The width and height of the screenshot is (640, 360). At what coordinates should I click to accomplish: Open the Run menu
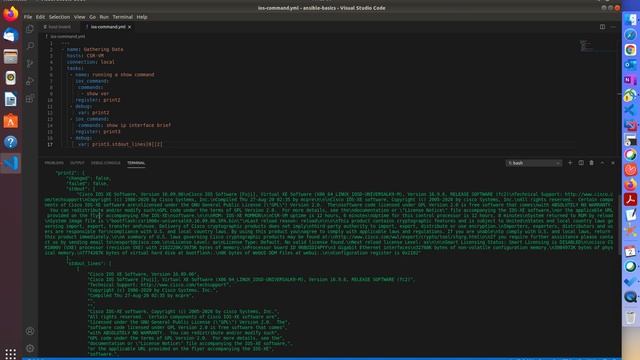click(x=104, y=17)
